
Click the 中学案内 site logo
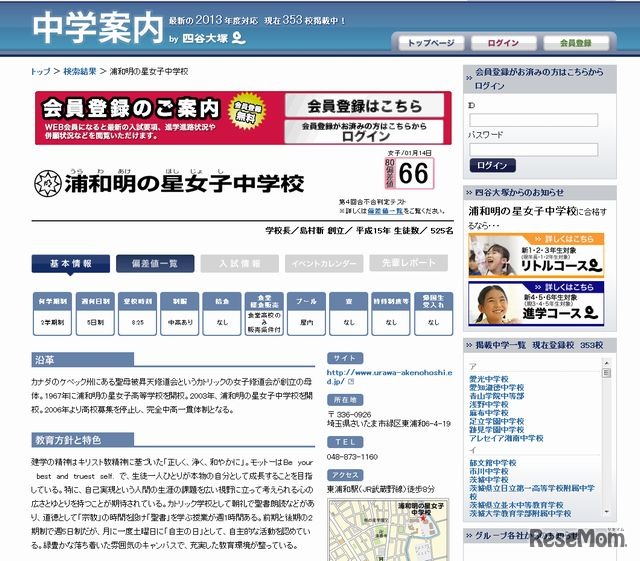point(98,28)
